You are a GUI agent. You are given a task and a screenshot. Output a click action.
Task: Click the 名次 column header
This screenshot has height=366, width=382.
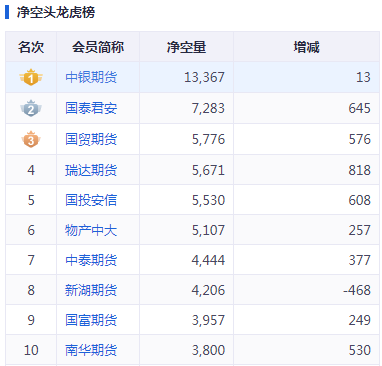[x=31, y=47]
